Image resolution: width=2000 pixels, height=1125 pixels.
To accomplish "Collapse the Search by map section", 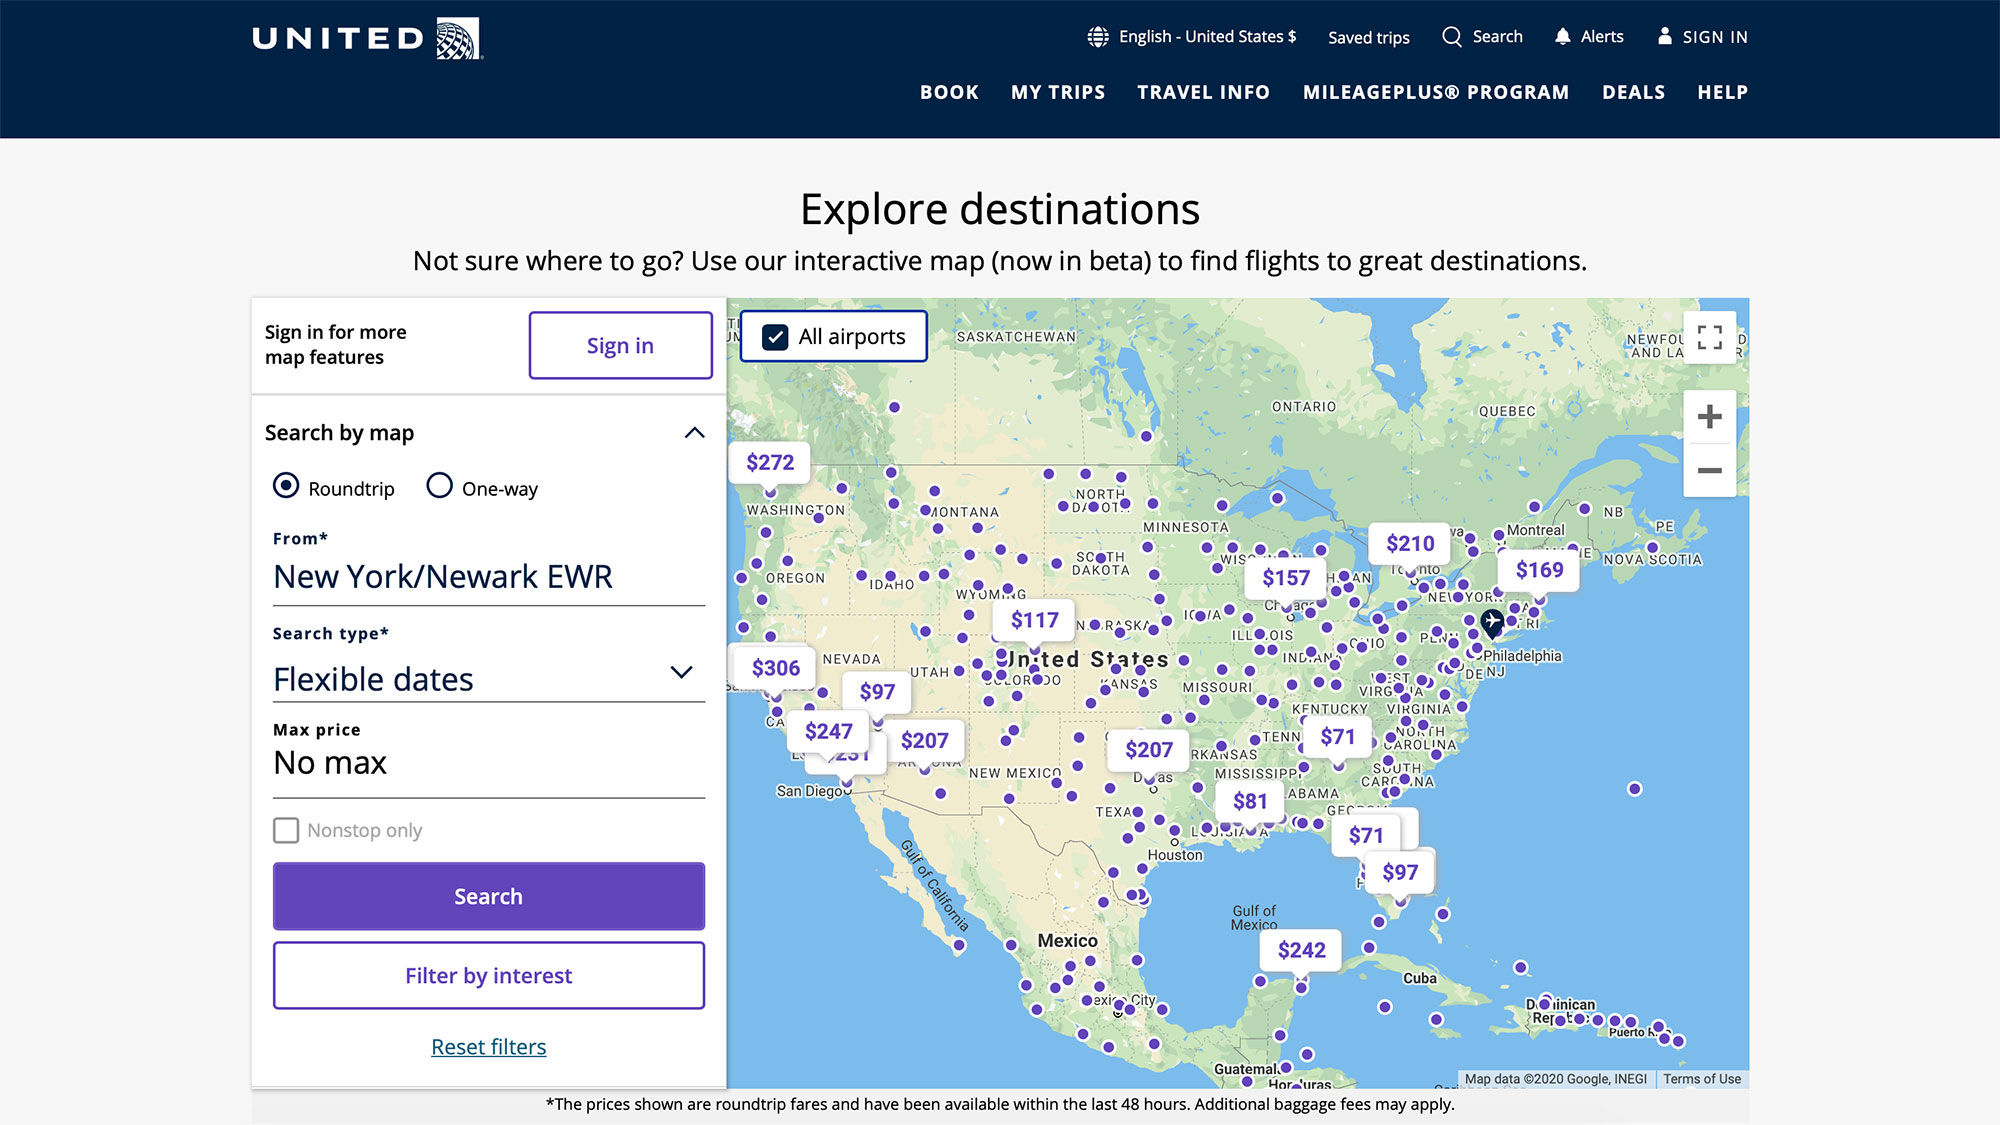I will point(694,432).
